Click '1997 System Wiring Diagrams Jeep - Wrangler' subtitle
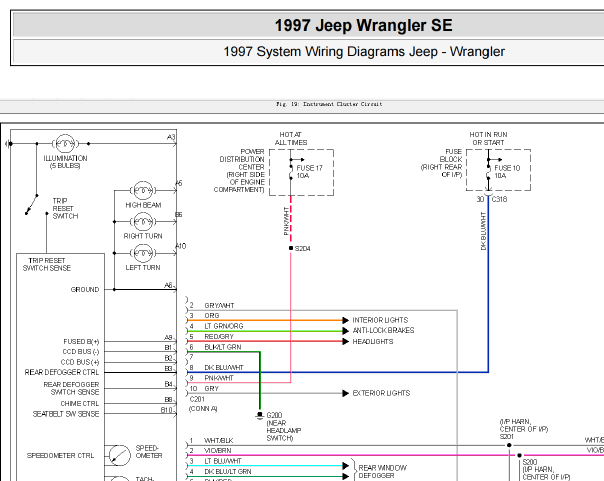The height and width of the screenshot is (481, 604). pyautogui.click(x=364, y=52)
